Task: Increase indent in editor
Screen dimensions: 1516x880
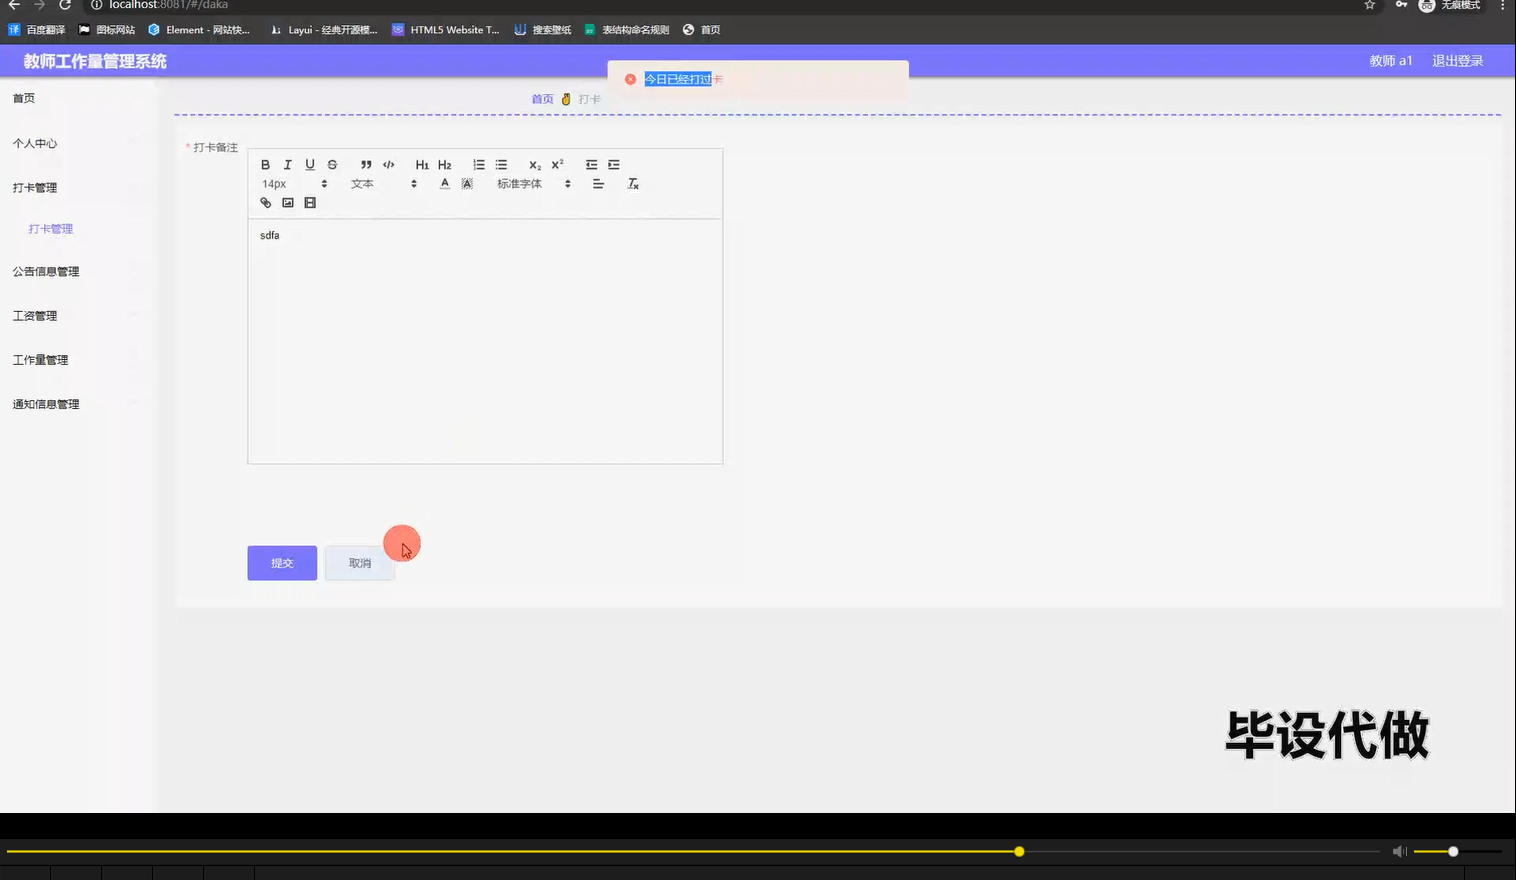Action: (x=614, y=165)
